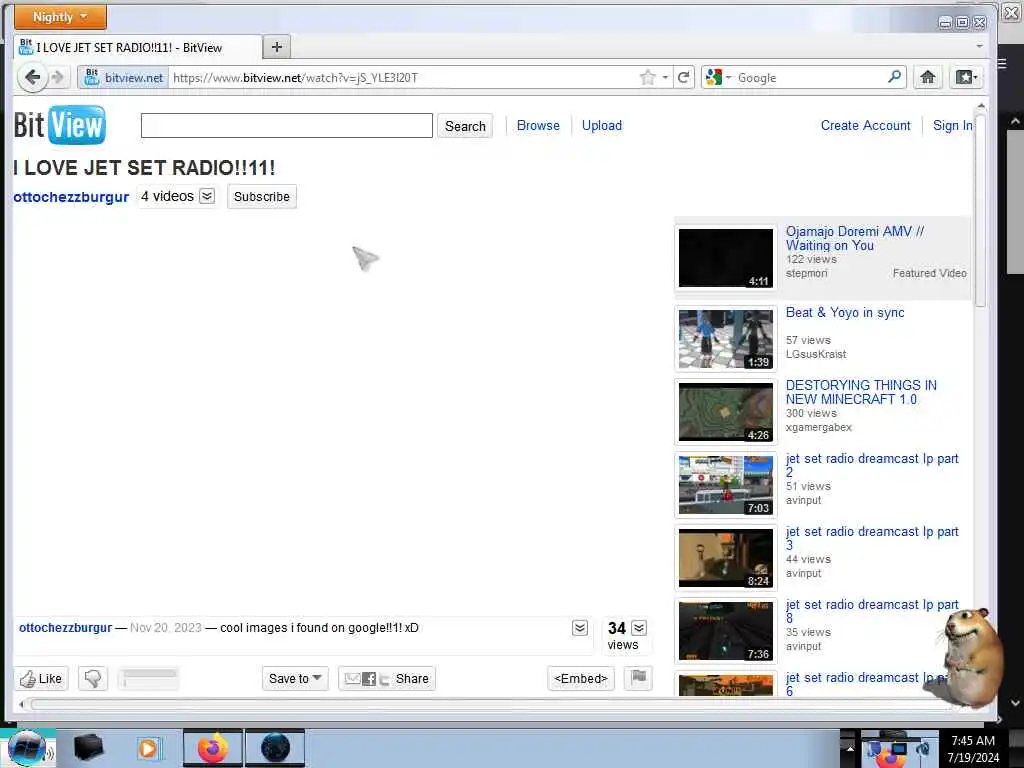The width and height of the screenshot is (1024, 768).
Task: Show hidden system tray icons arrow
Action: pyautogui.click(x=850, y=748)
